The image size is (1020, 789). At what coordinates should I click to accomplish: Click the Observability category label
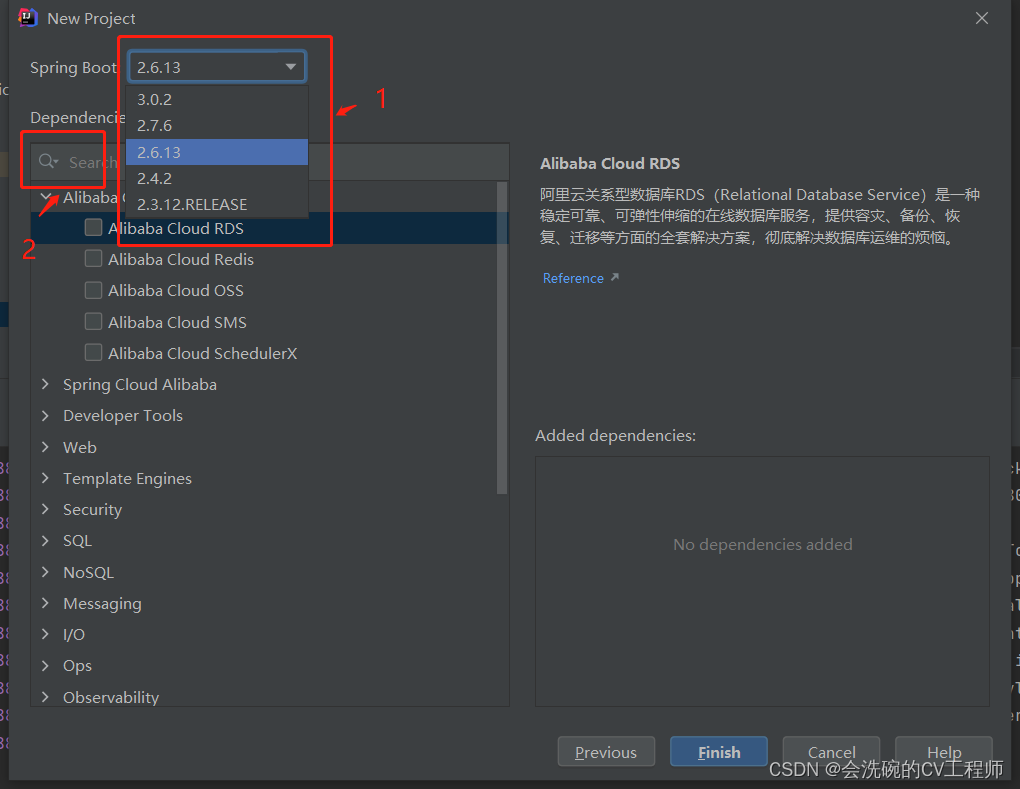[111, 697]
